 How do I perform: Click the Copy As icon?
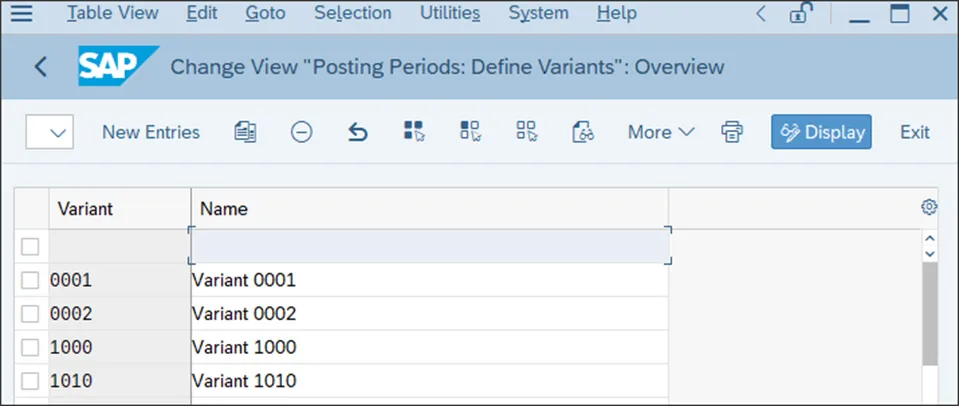pyautogui.click(x=245, y=132)
